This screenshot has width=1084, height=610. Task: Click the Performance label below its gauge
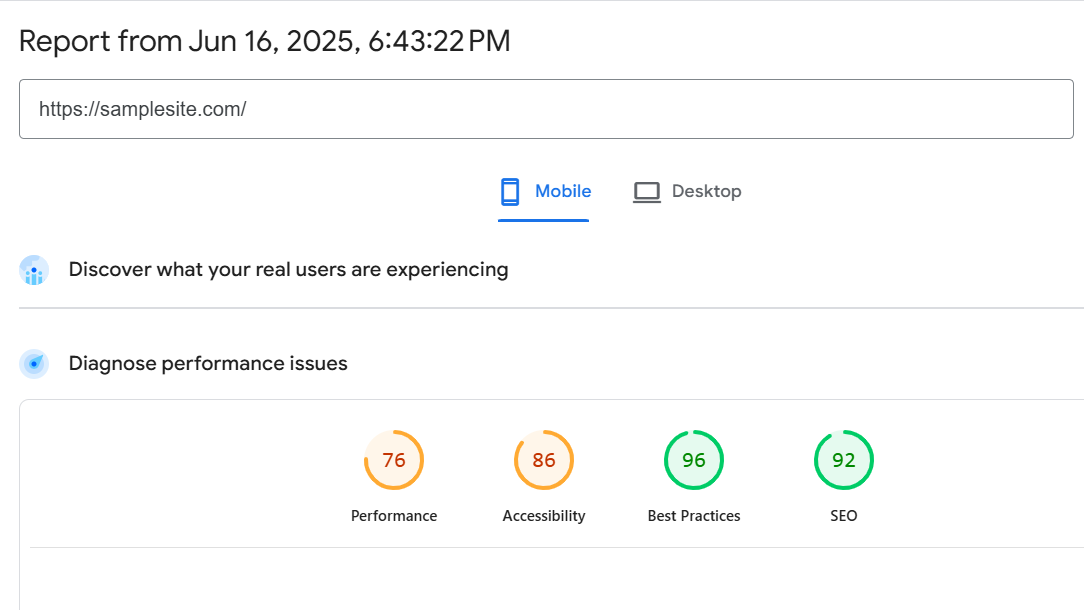coord(394,516)
